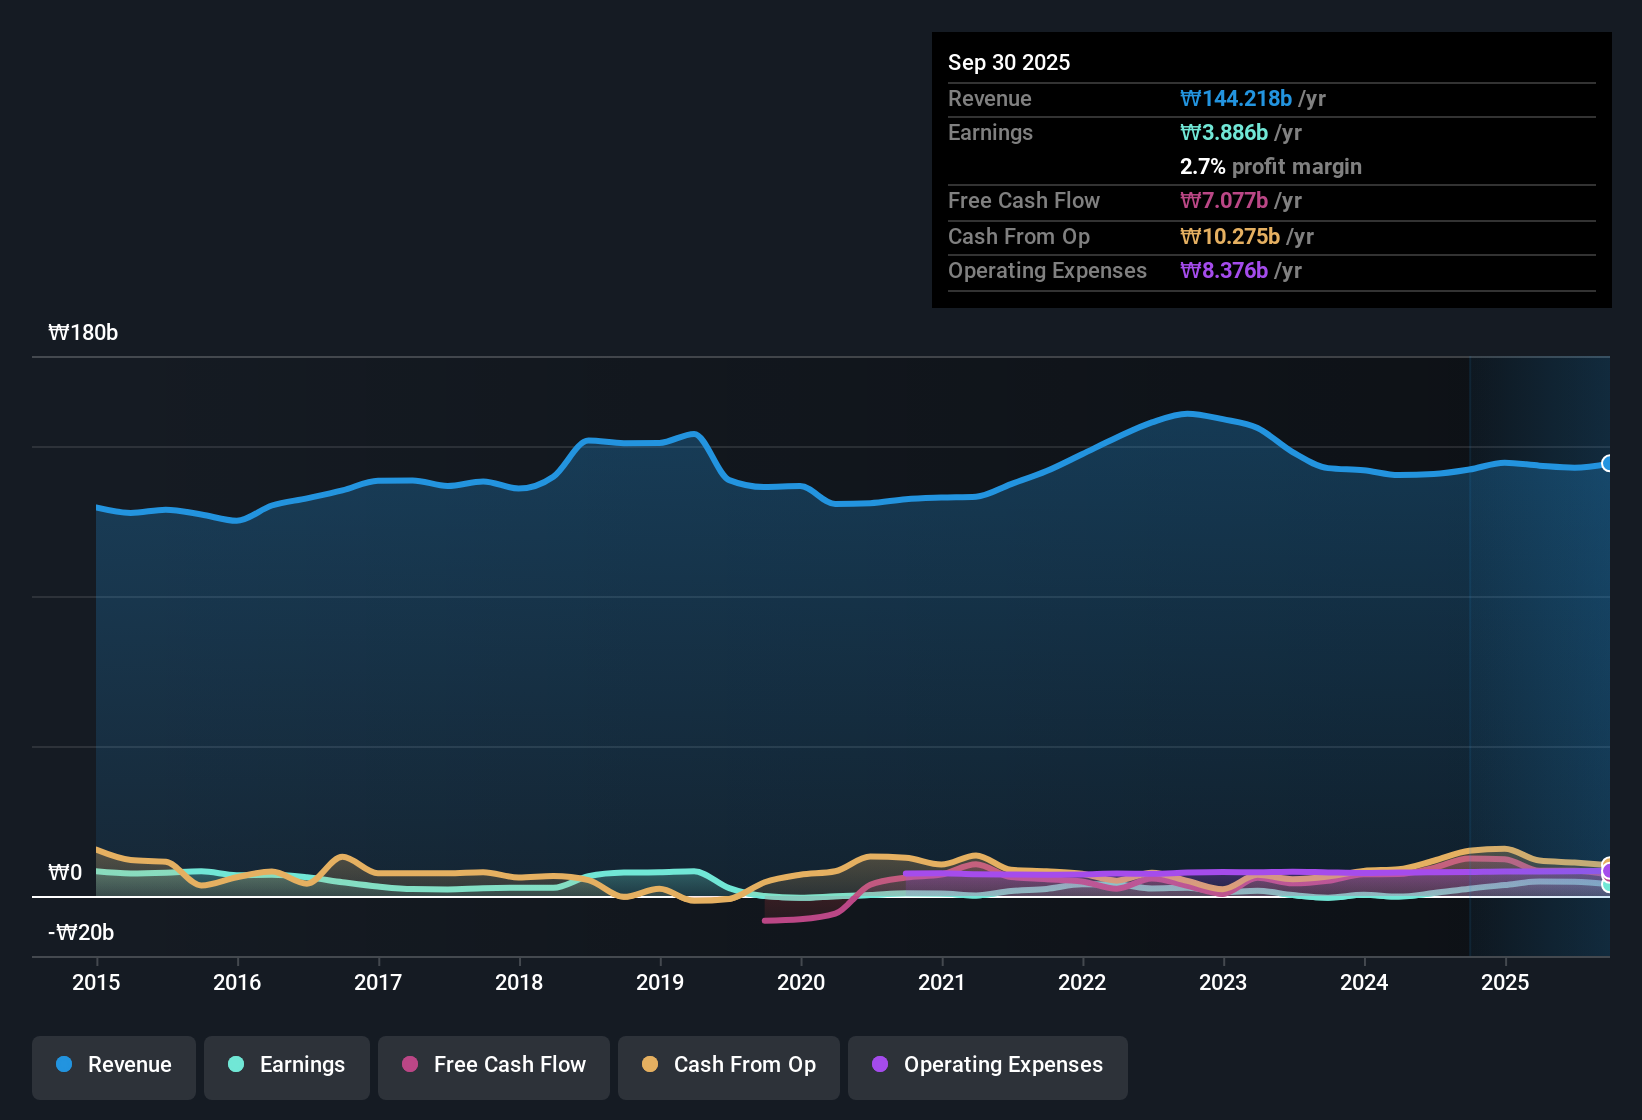Click the ₩10.275b Cash From Op value
Screen dimensions: 1642x1120
click(x=1230, y=236)
